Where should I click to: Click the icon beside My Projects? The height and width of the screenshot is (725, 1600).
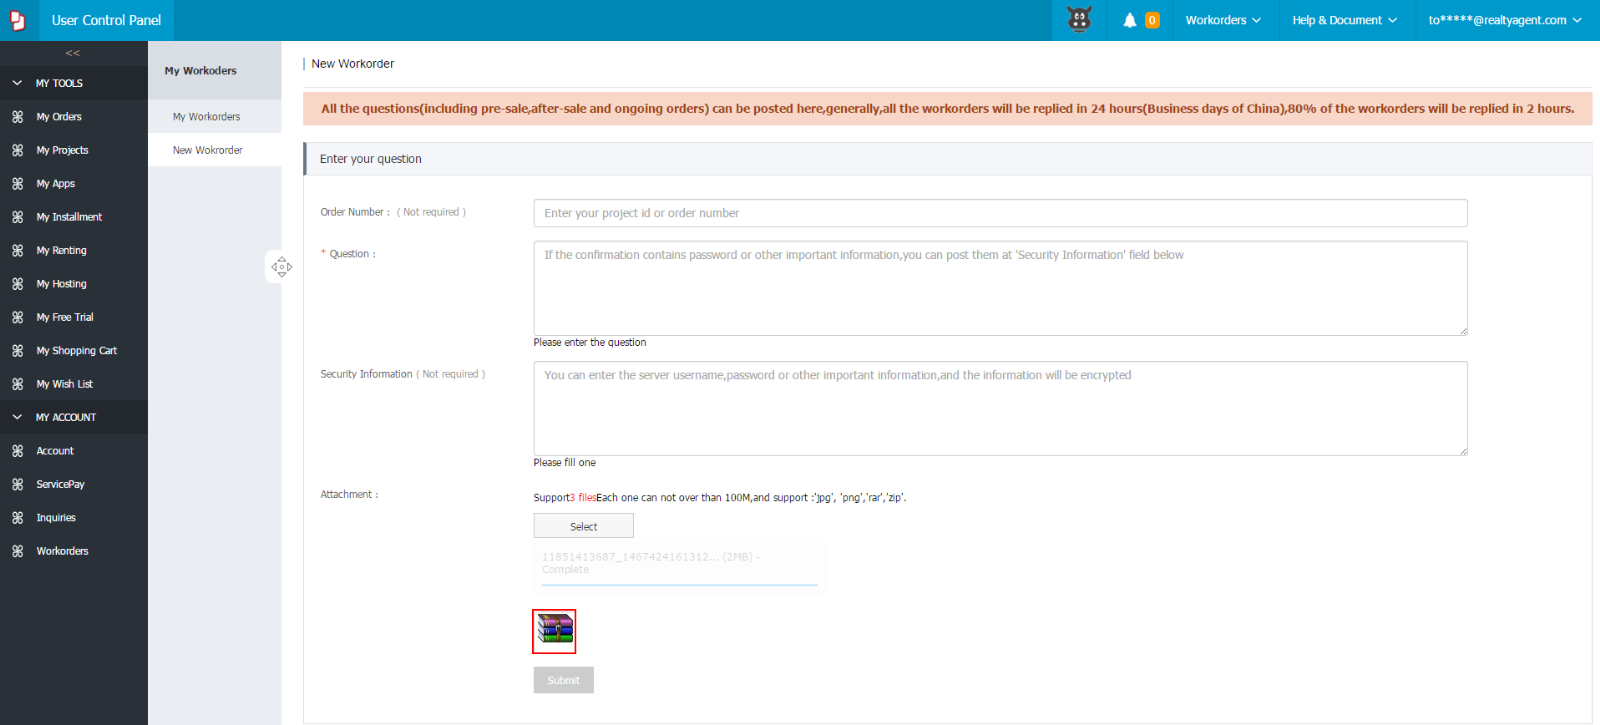click(x=18, y=150)
